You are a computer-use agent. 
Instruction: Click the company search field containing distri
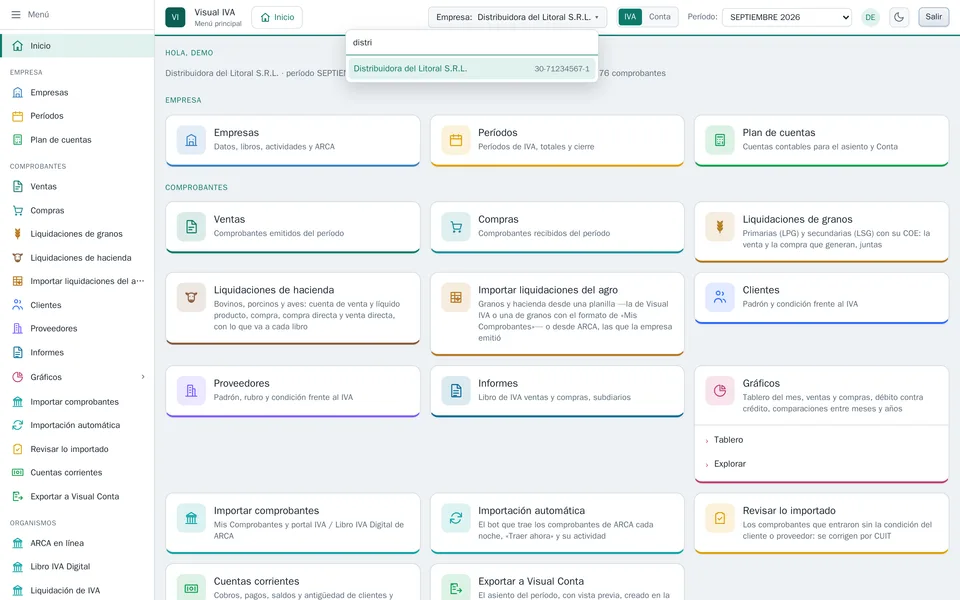click(471, 42)
